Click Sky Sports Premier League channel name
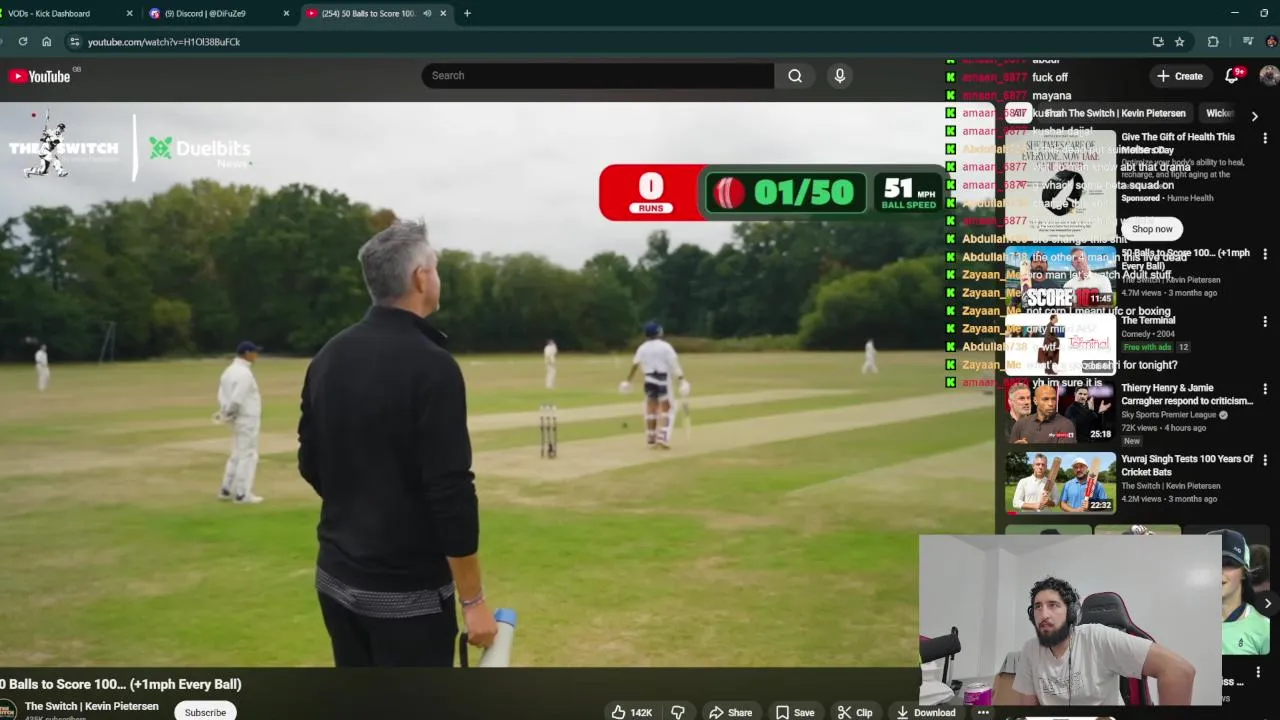The height and width of the screenshot is (720, 1280). pyautogui.click(x=1168, y=414)
